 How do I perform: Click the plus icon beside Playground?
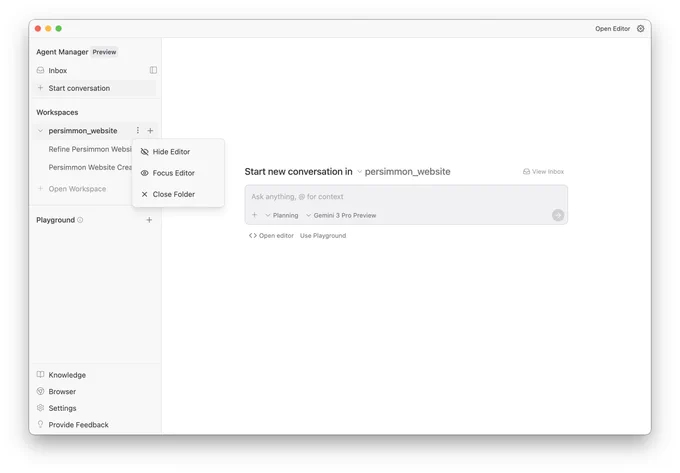coord(149,220)
